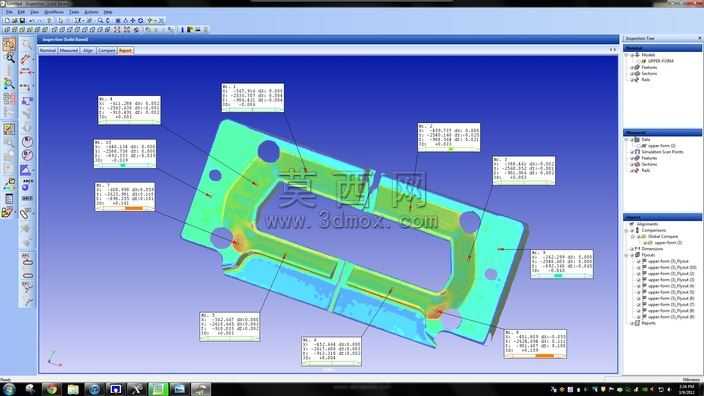Image resolution: width=704 pixels, height=396 pixels.
Task: Select the Alignments item in Reports tree
Action: [x=647, y=224]
